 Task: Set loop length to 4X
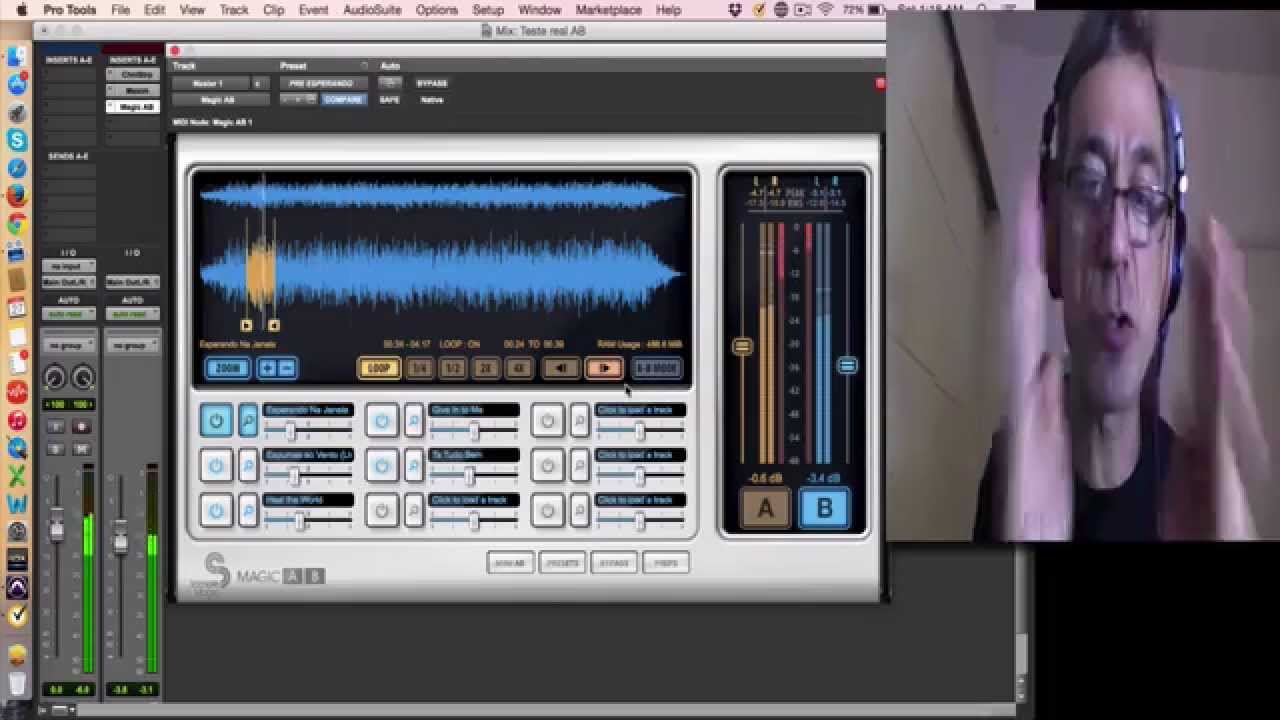coord(519,368)
